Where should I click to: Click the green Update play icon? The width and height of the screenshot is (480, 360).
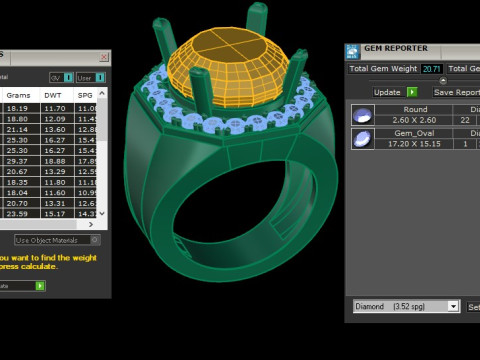[x=412, y=92]
